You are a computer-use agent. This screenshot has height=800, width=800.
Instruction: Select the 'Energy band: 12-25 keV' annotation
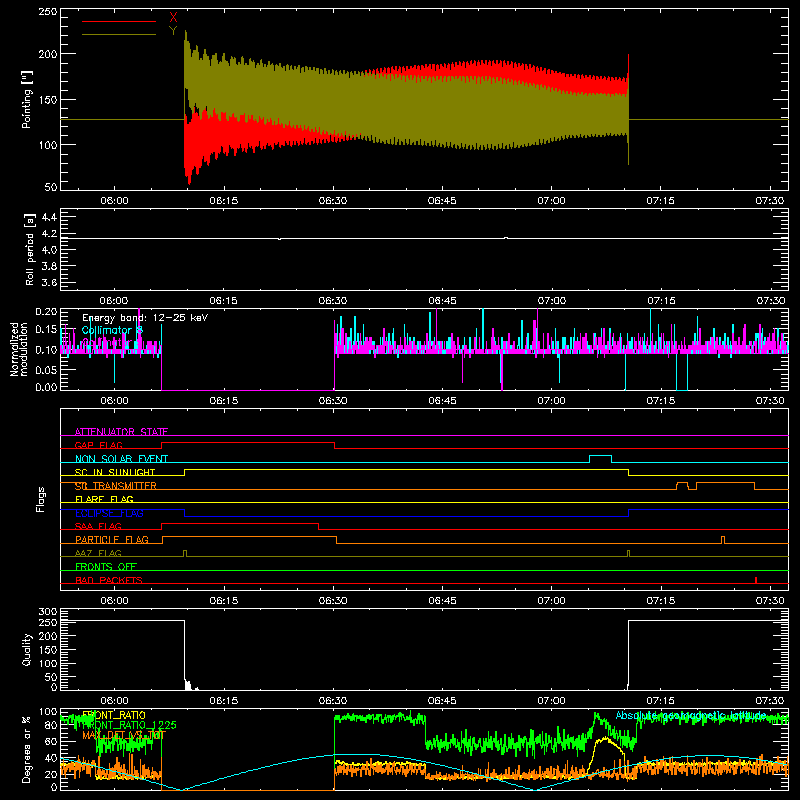coord(145,318)
